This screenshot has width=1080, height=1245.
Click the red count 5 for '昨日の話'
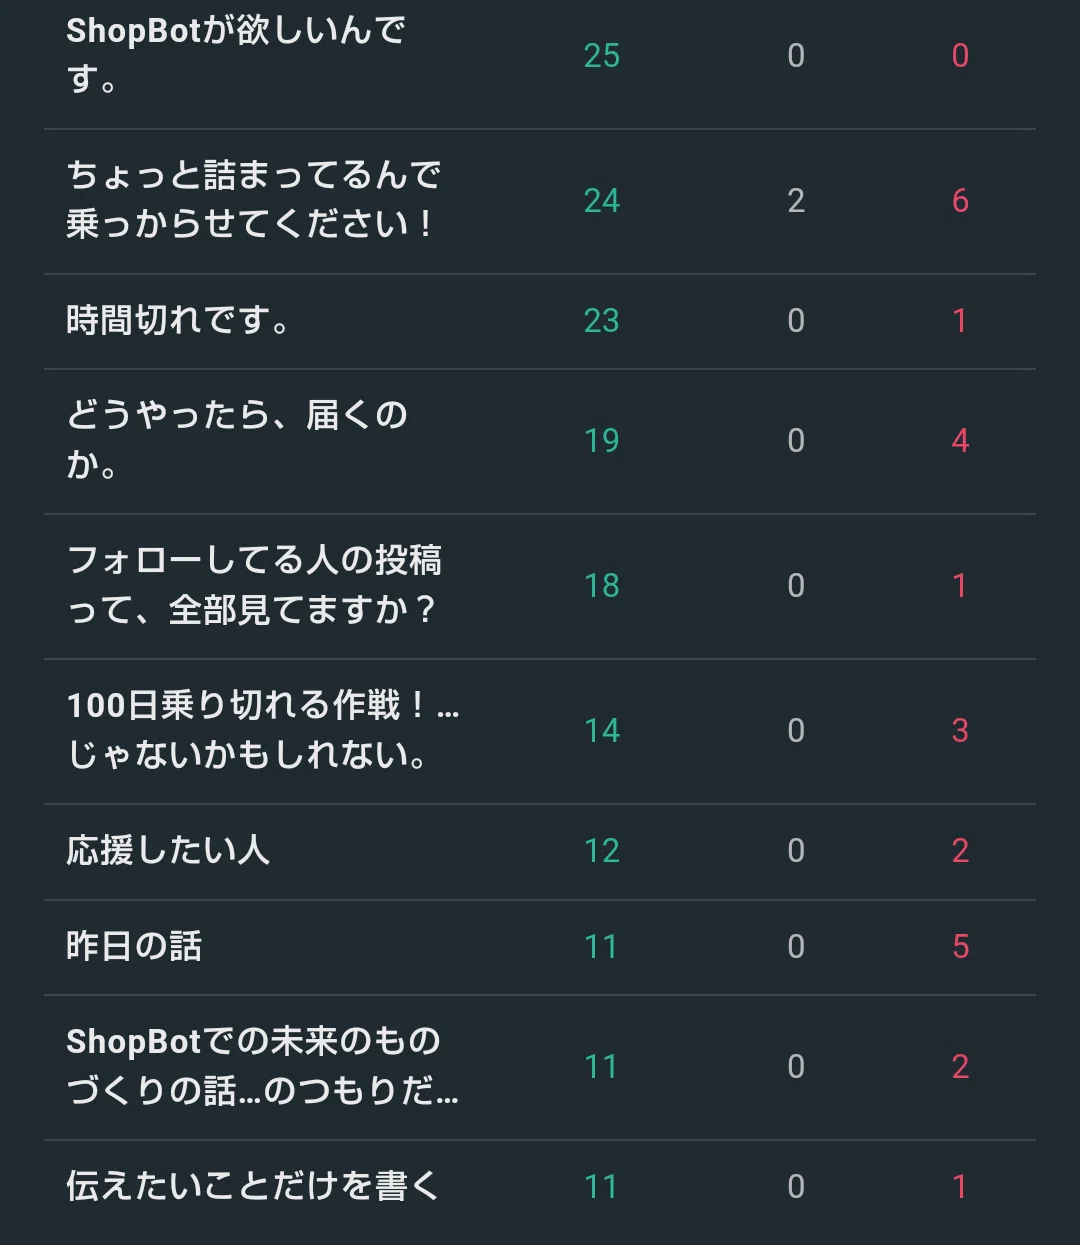tap(960, 946)
